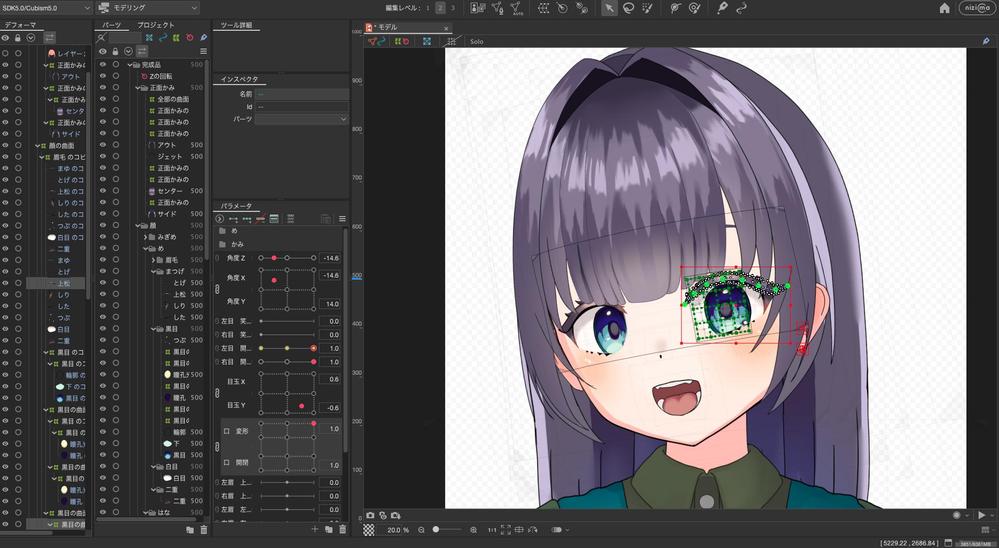Viewport: 999px width, 548px height.
Task: Select the art path pen tool
Action: [722, 8]
